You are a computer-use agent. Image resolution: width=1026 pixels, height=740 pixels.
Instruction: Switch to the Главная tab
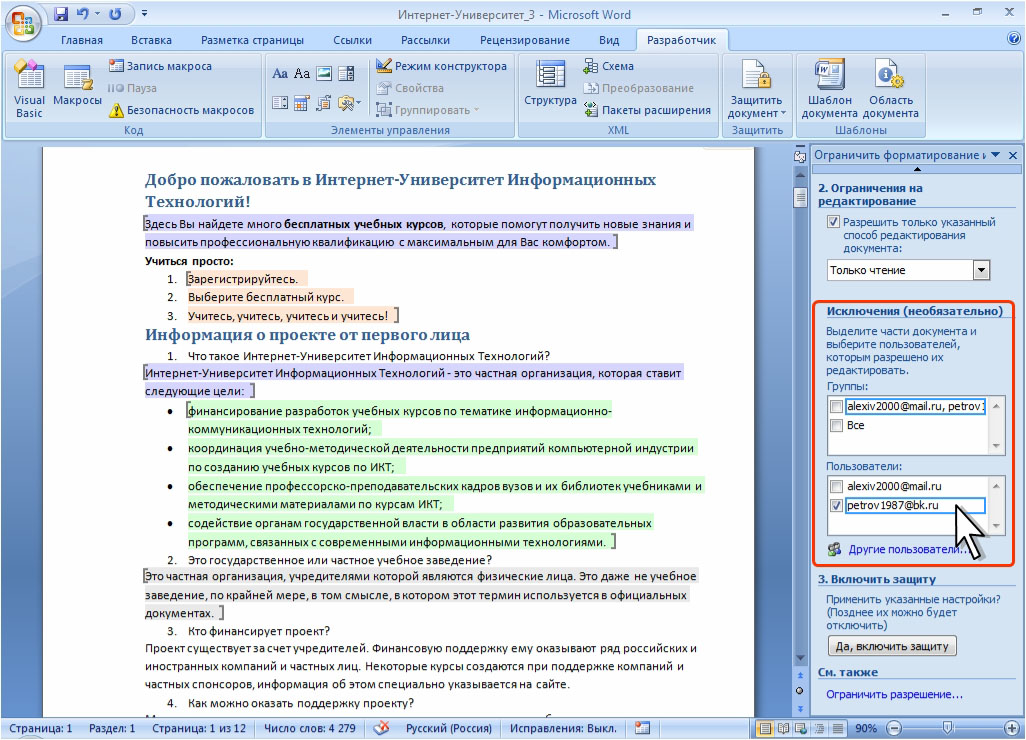pyautogui.click(x=82, y=40)
